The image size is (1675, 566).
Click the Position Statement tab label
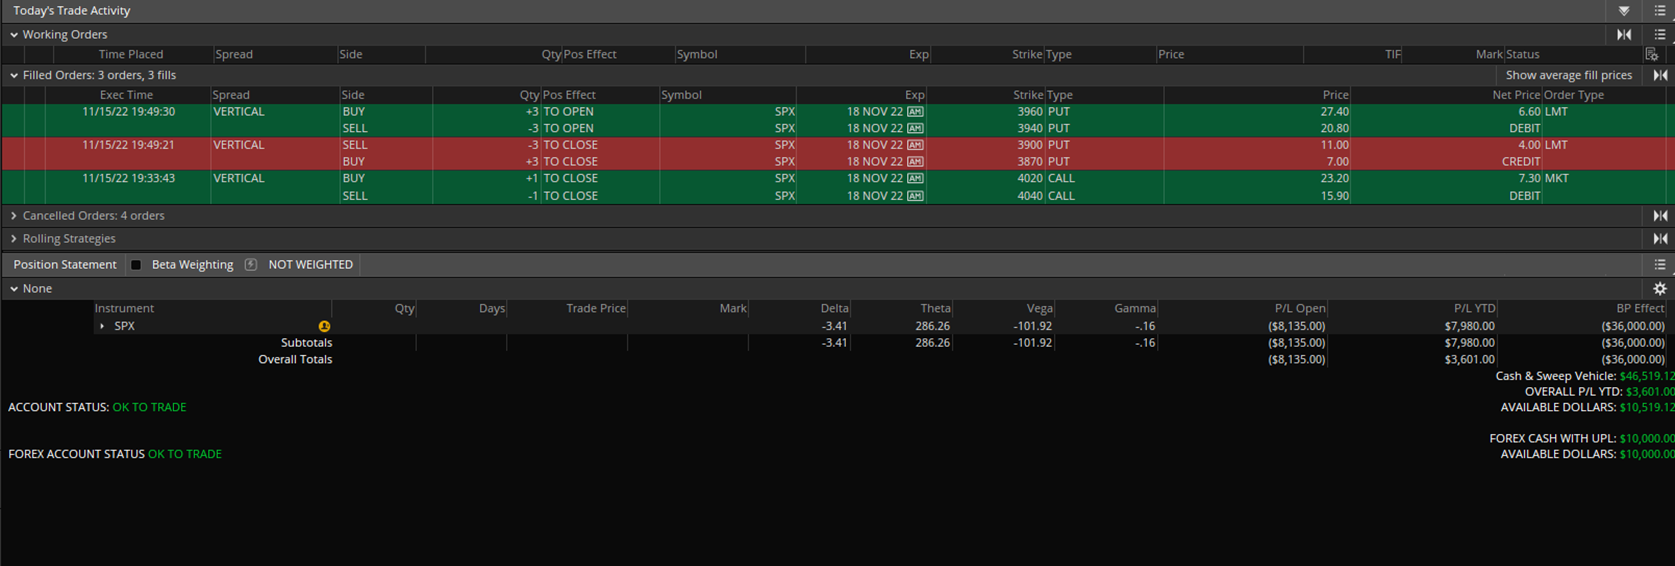(65, 265)
